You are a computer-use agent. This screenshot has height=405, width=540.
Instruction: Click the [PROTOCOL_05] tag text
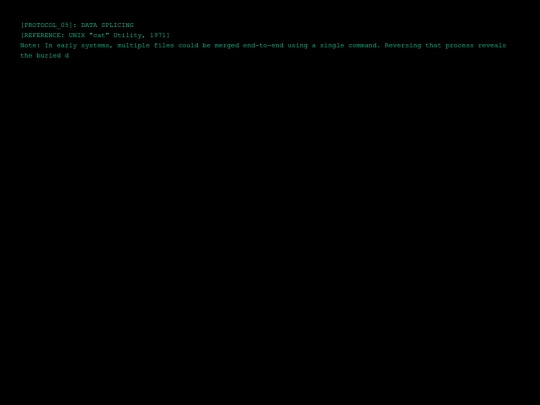(46, 25)
